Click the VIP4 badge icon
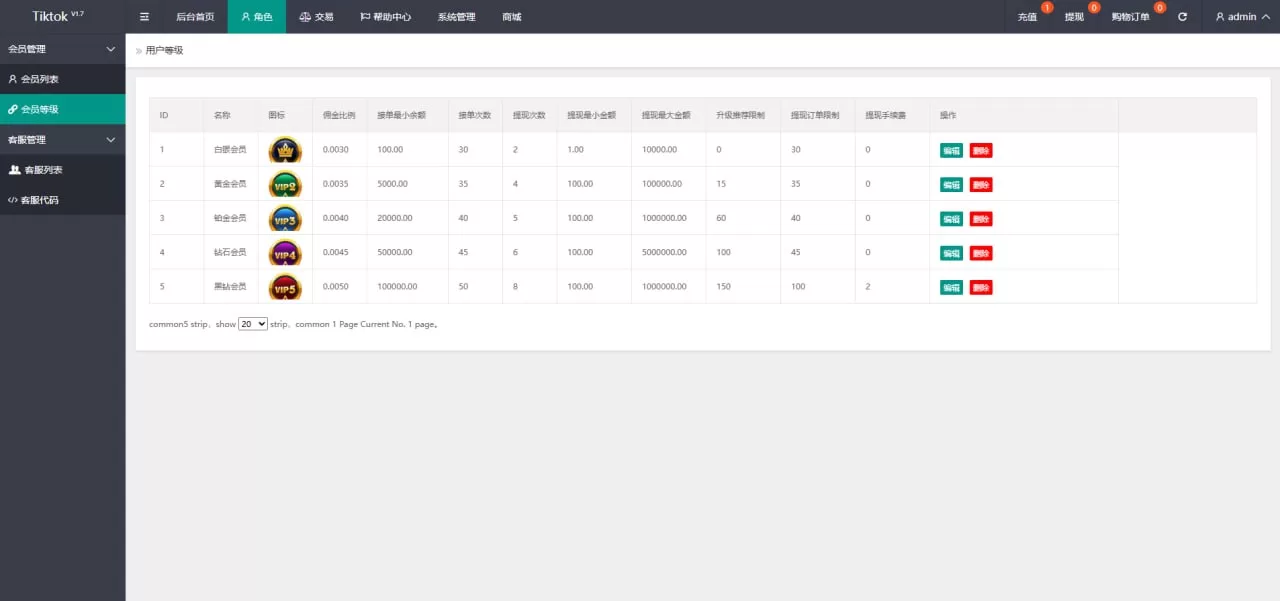The height and width of the screenshot is (601, 1280). pos(285,253)
